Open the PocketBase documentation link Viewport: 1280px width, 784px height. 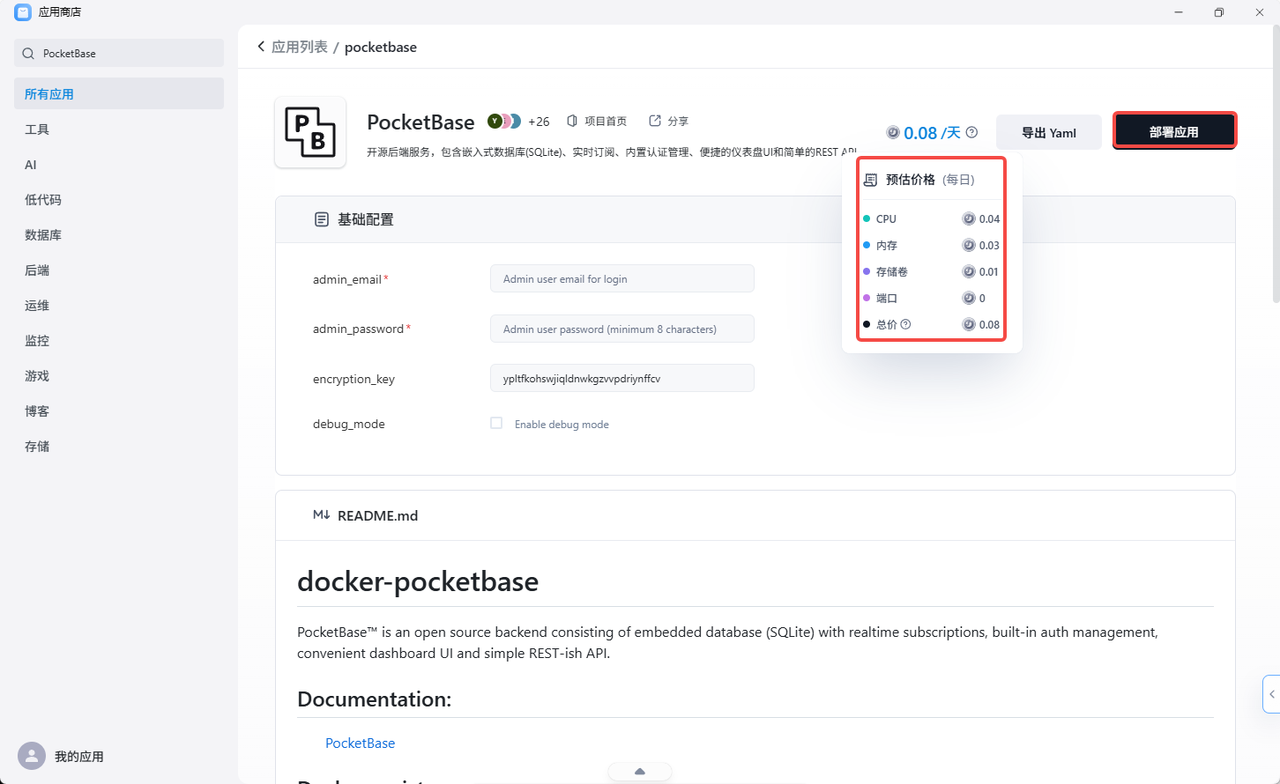[x=360, y=743]
